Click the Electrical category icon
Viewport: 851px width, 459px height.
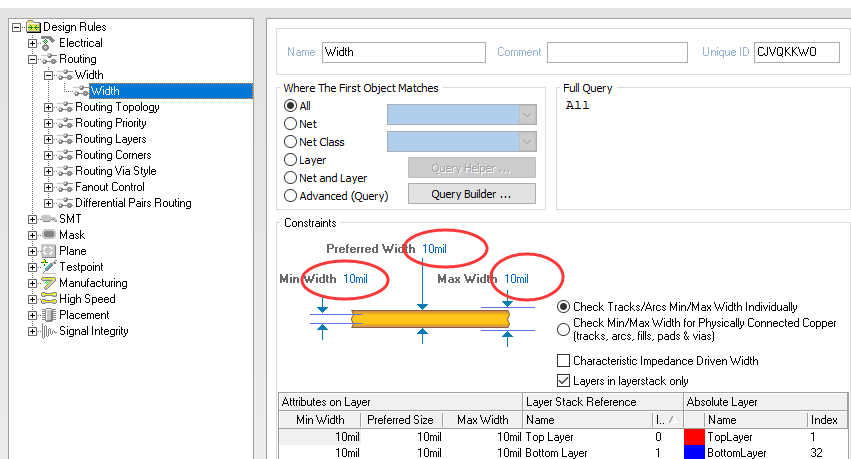49,43
